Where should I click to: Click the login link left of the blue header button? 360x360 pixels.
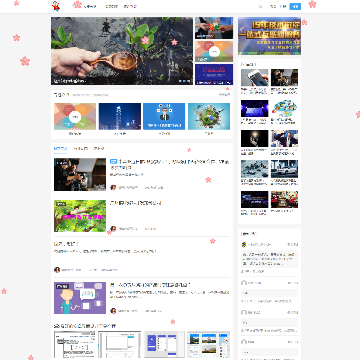tap(273, 6)
